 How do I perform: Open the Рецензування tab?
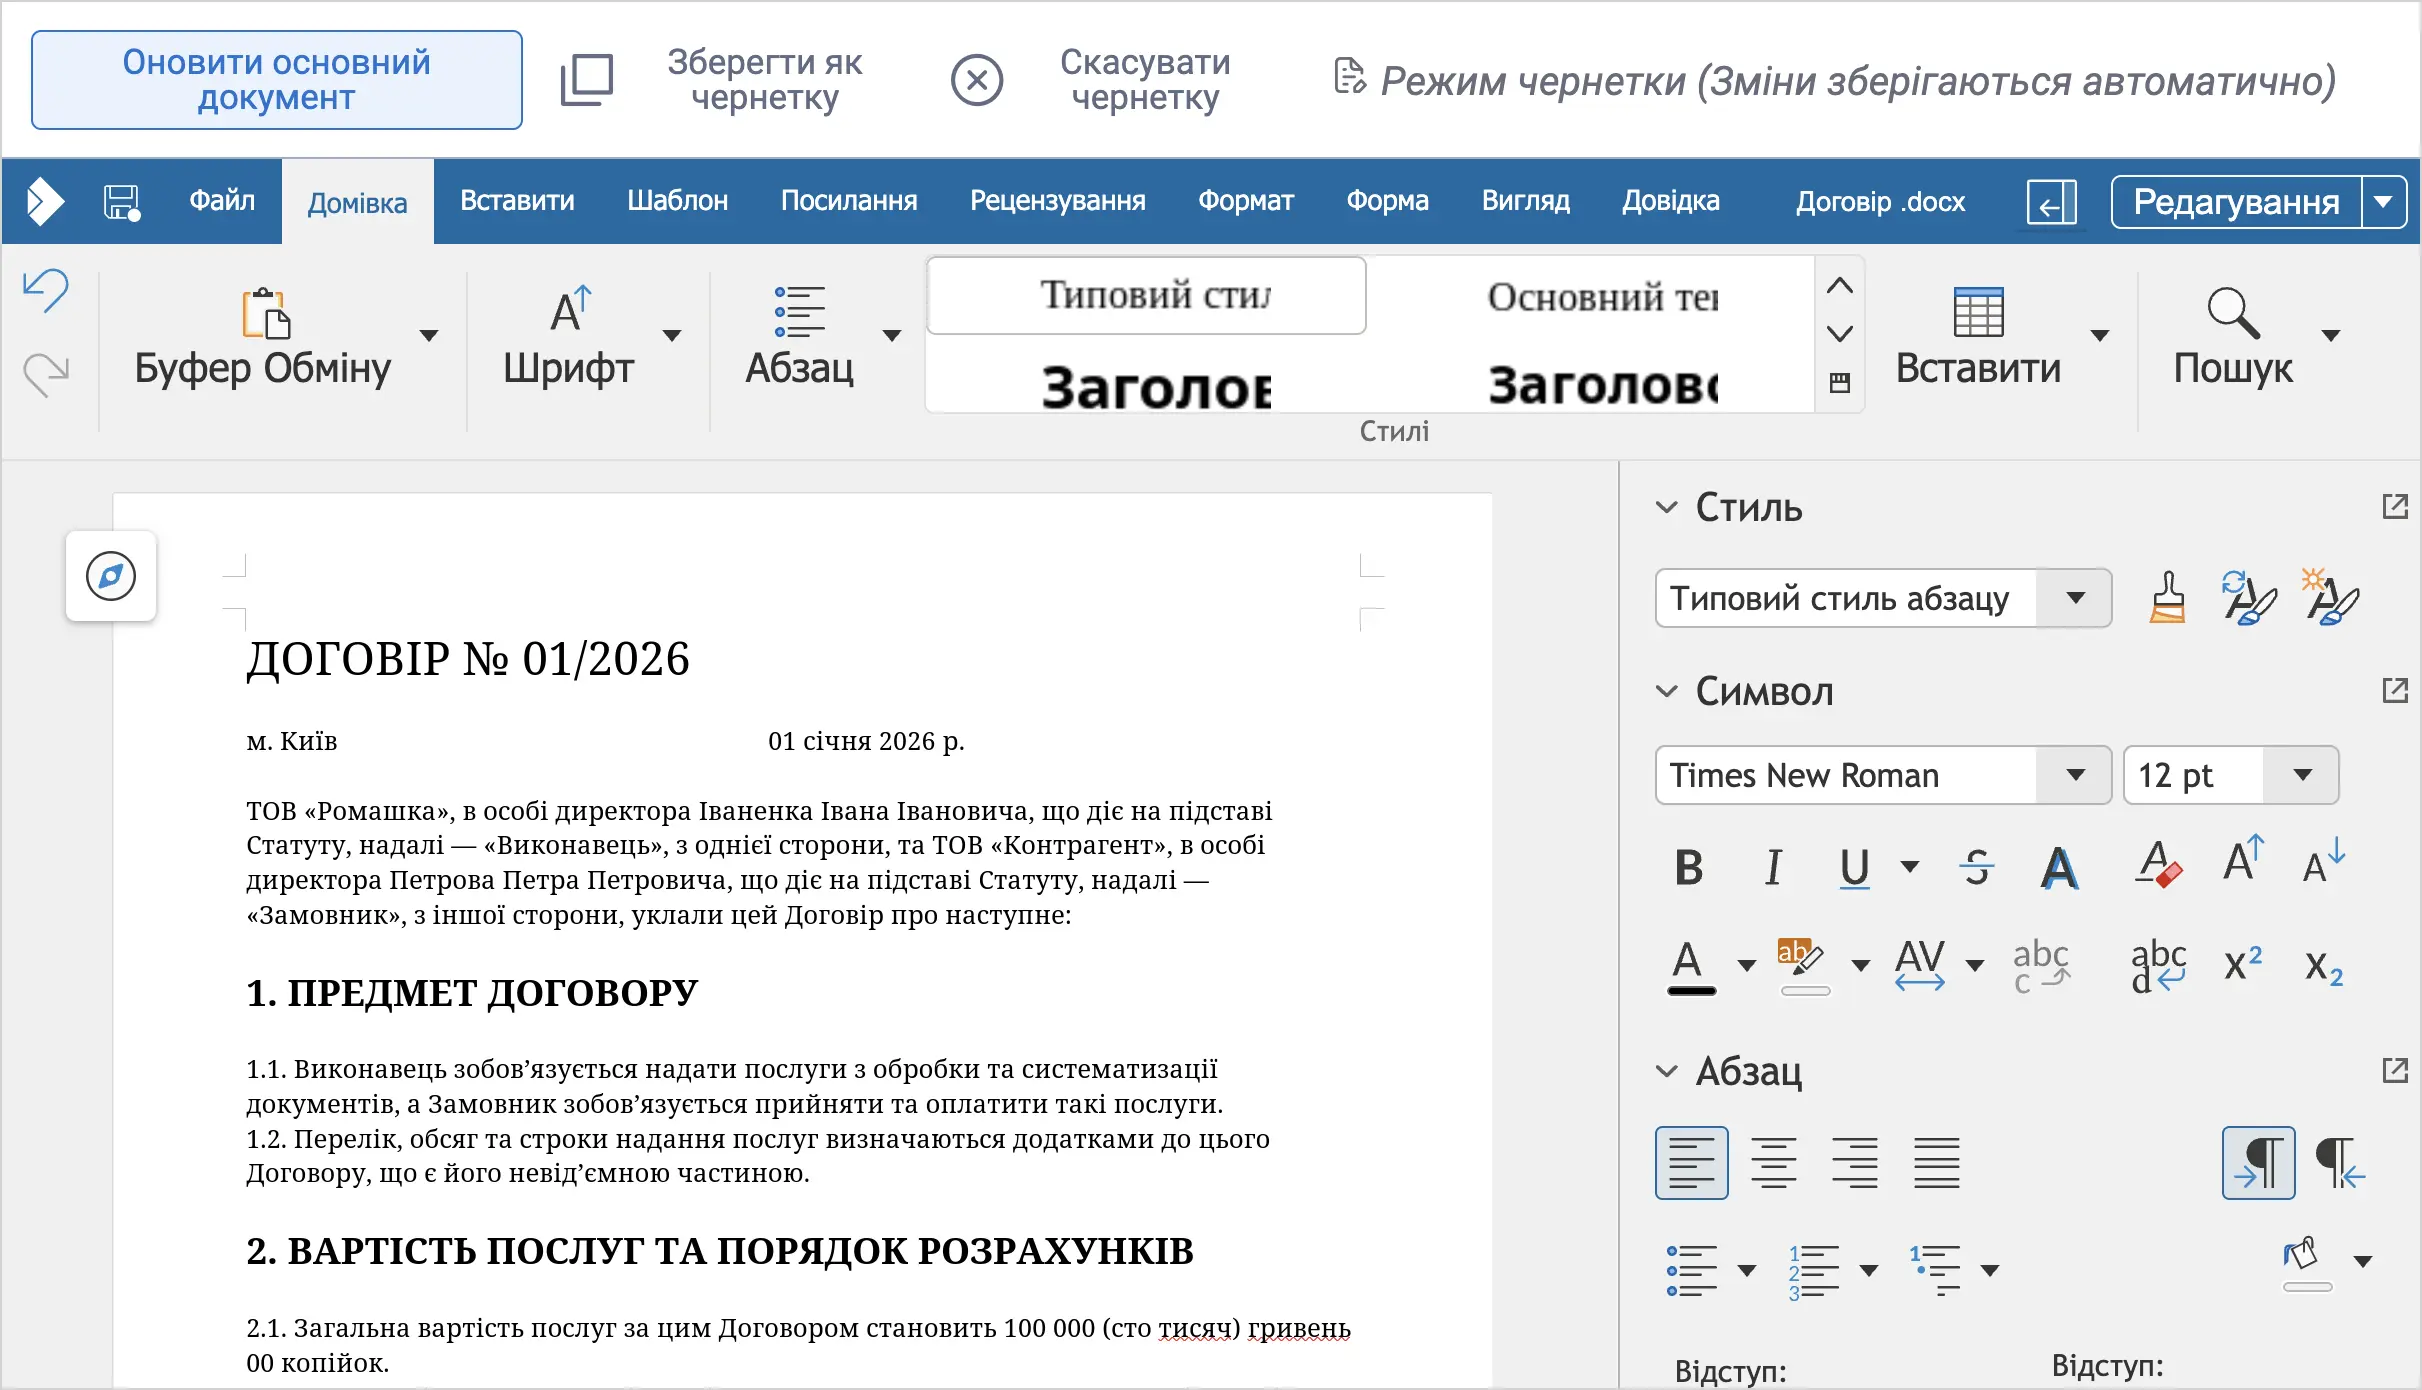[x=1057, y=201]
